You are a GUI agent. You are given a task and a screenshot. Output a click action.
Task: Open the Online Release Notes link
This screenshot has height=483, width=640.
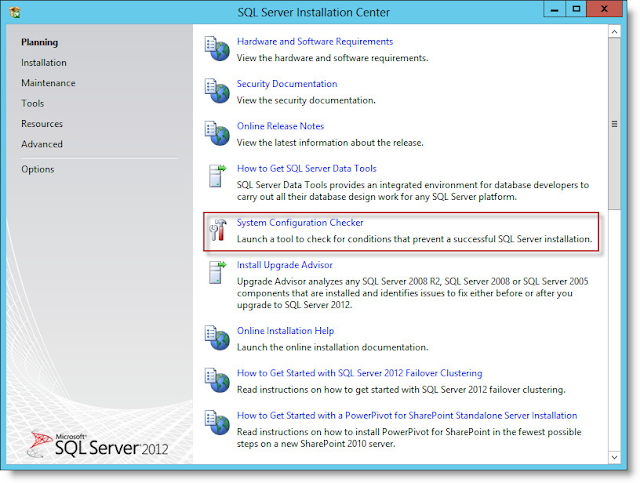tap(280, 126)
